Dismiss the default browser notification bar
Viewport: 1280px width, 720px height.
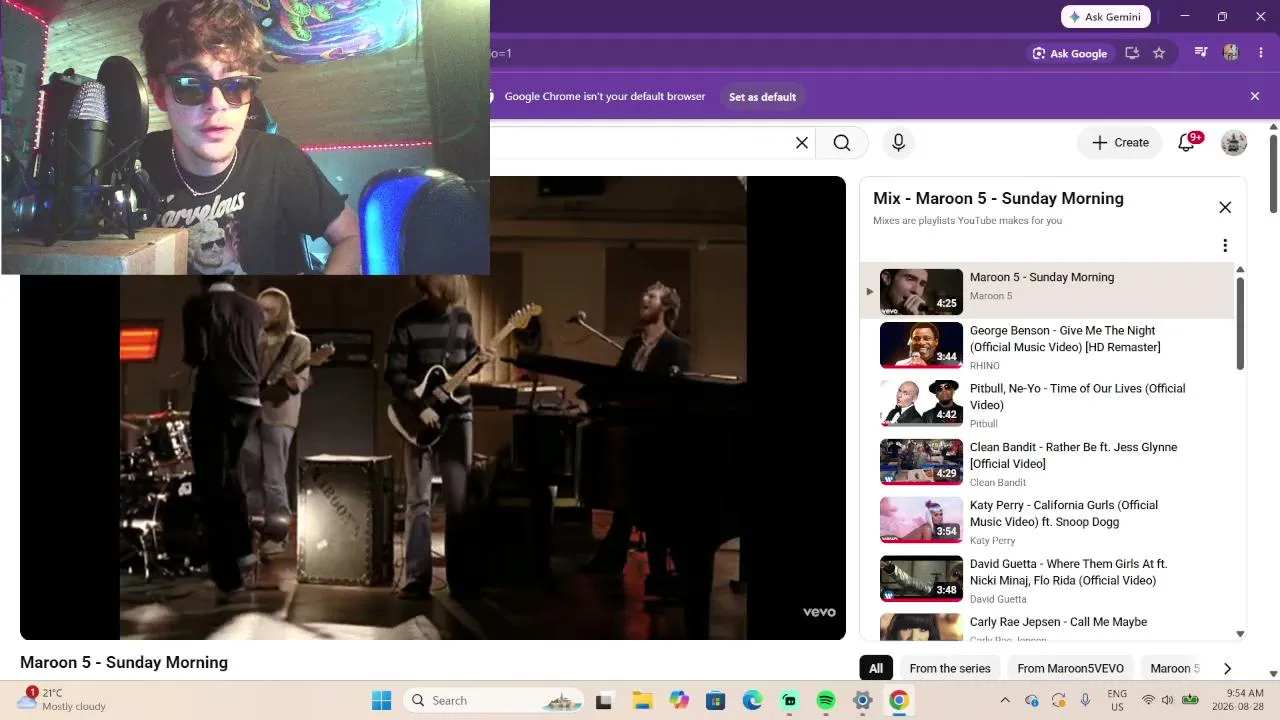click(x=1255, y=96)
